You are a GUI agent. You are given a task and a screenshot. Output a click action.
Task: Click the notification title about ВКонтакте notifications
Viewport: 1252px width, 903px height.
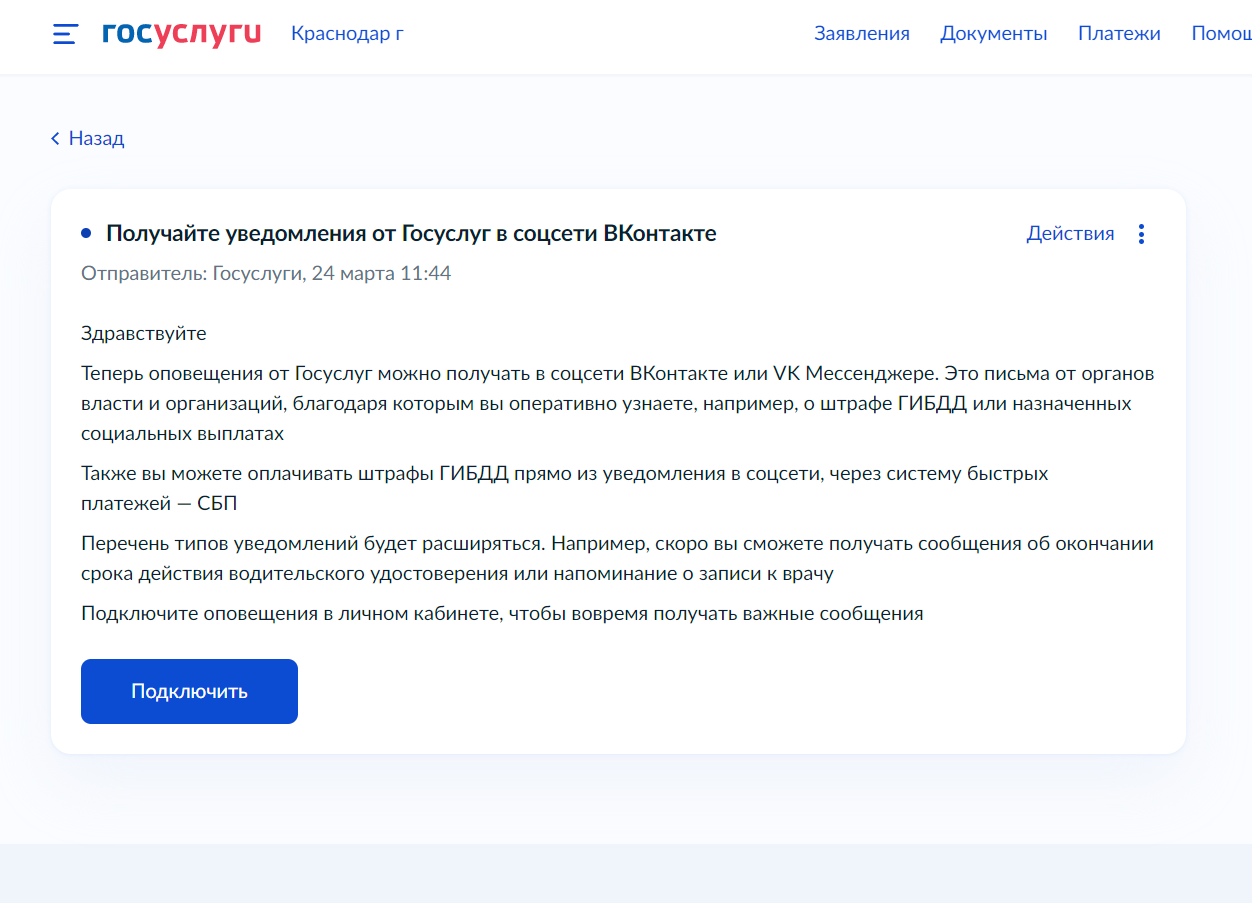point(411,233)
